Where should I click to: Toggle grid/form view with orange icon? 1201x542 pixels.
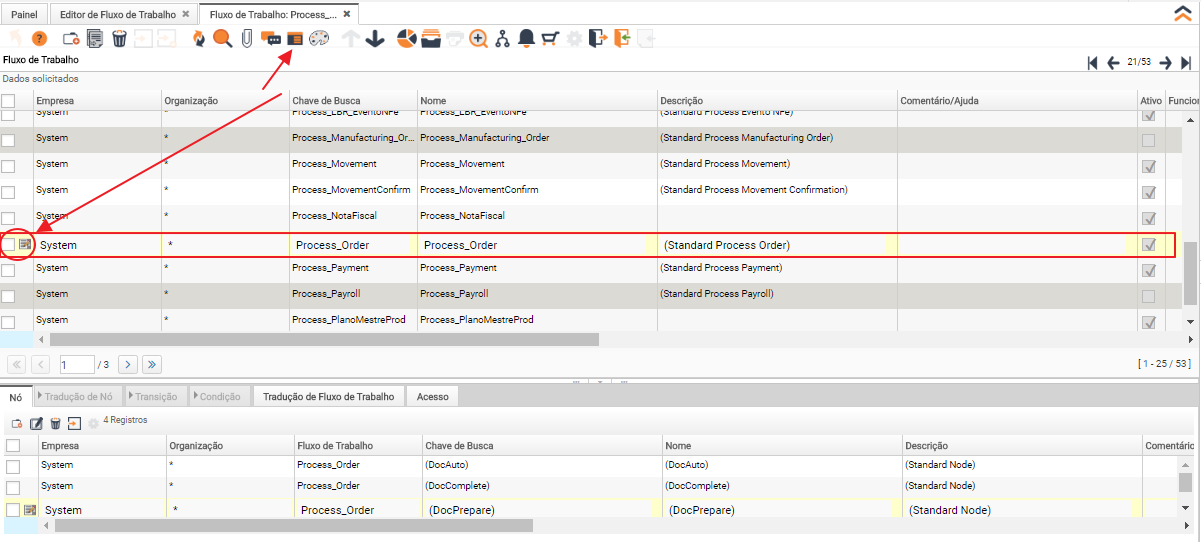point(294,39)
